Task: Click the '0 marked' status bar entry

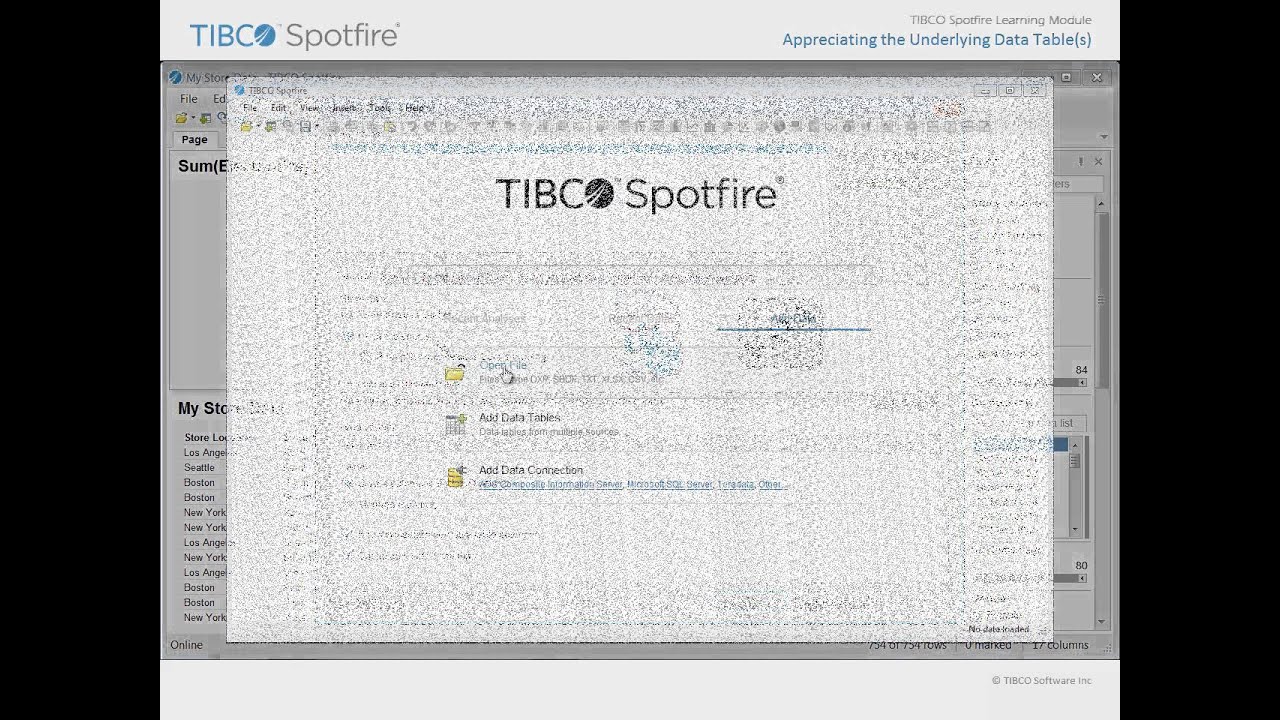Action: 988,645
